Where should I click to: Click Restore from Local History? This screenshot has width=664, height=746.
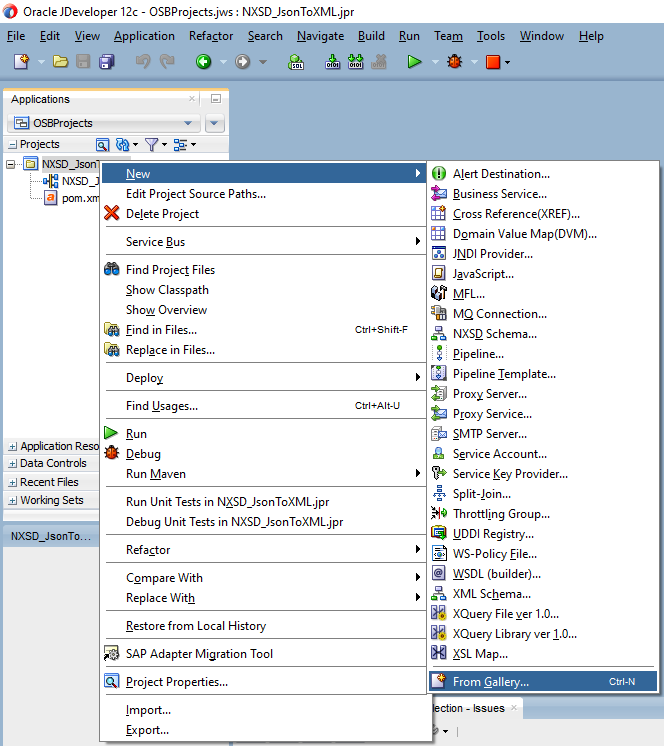(x=264, y=626)
